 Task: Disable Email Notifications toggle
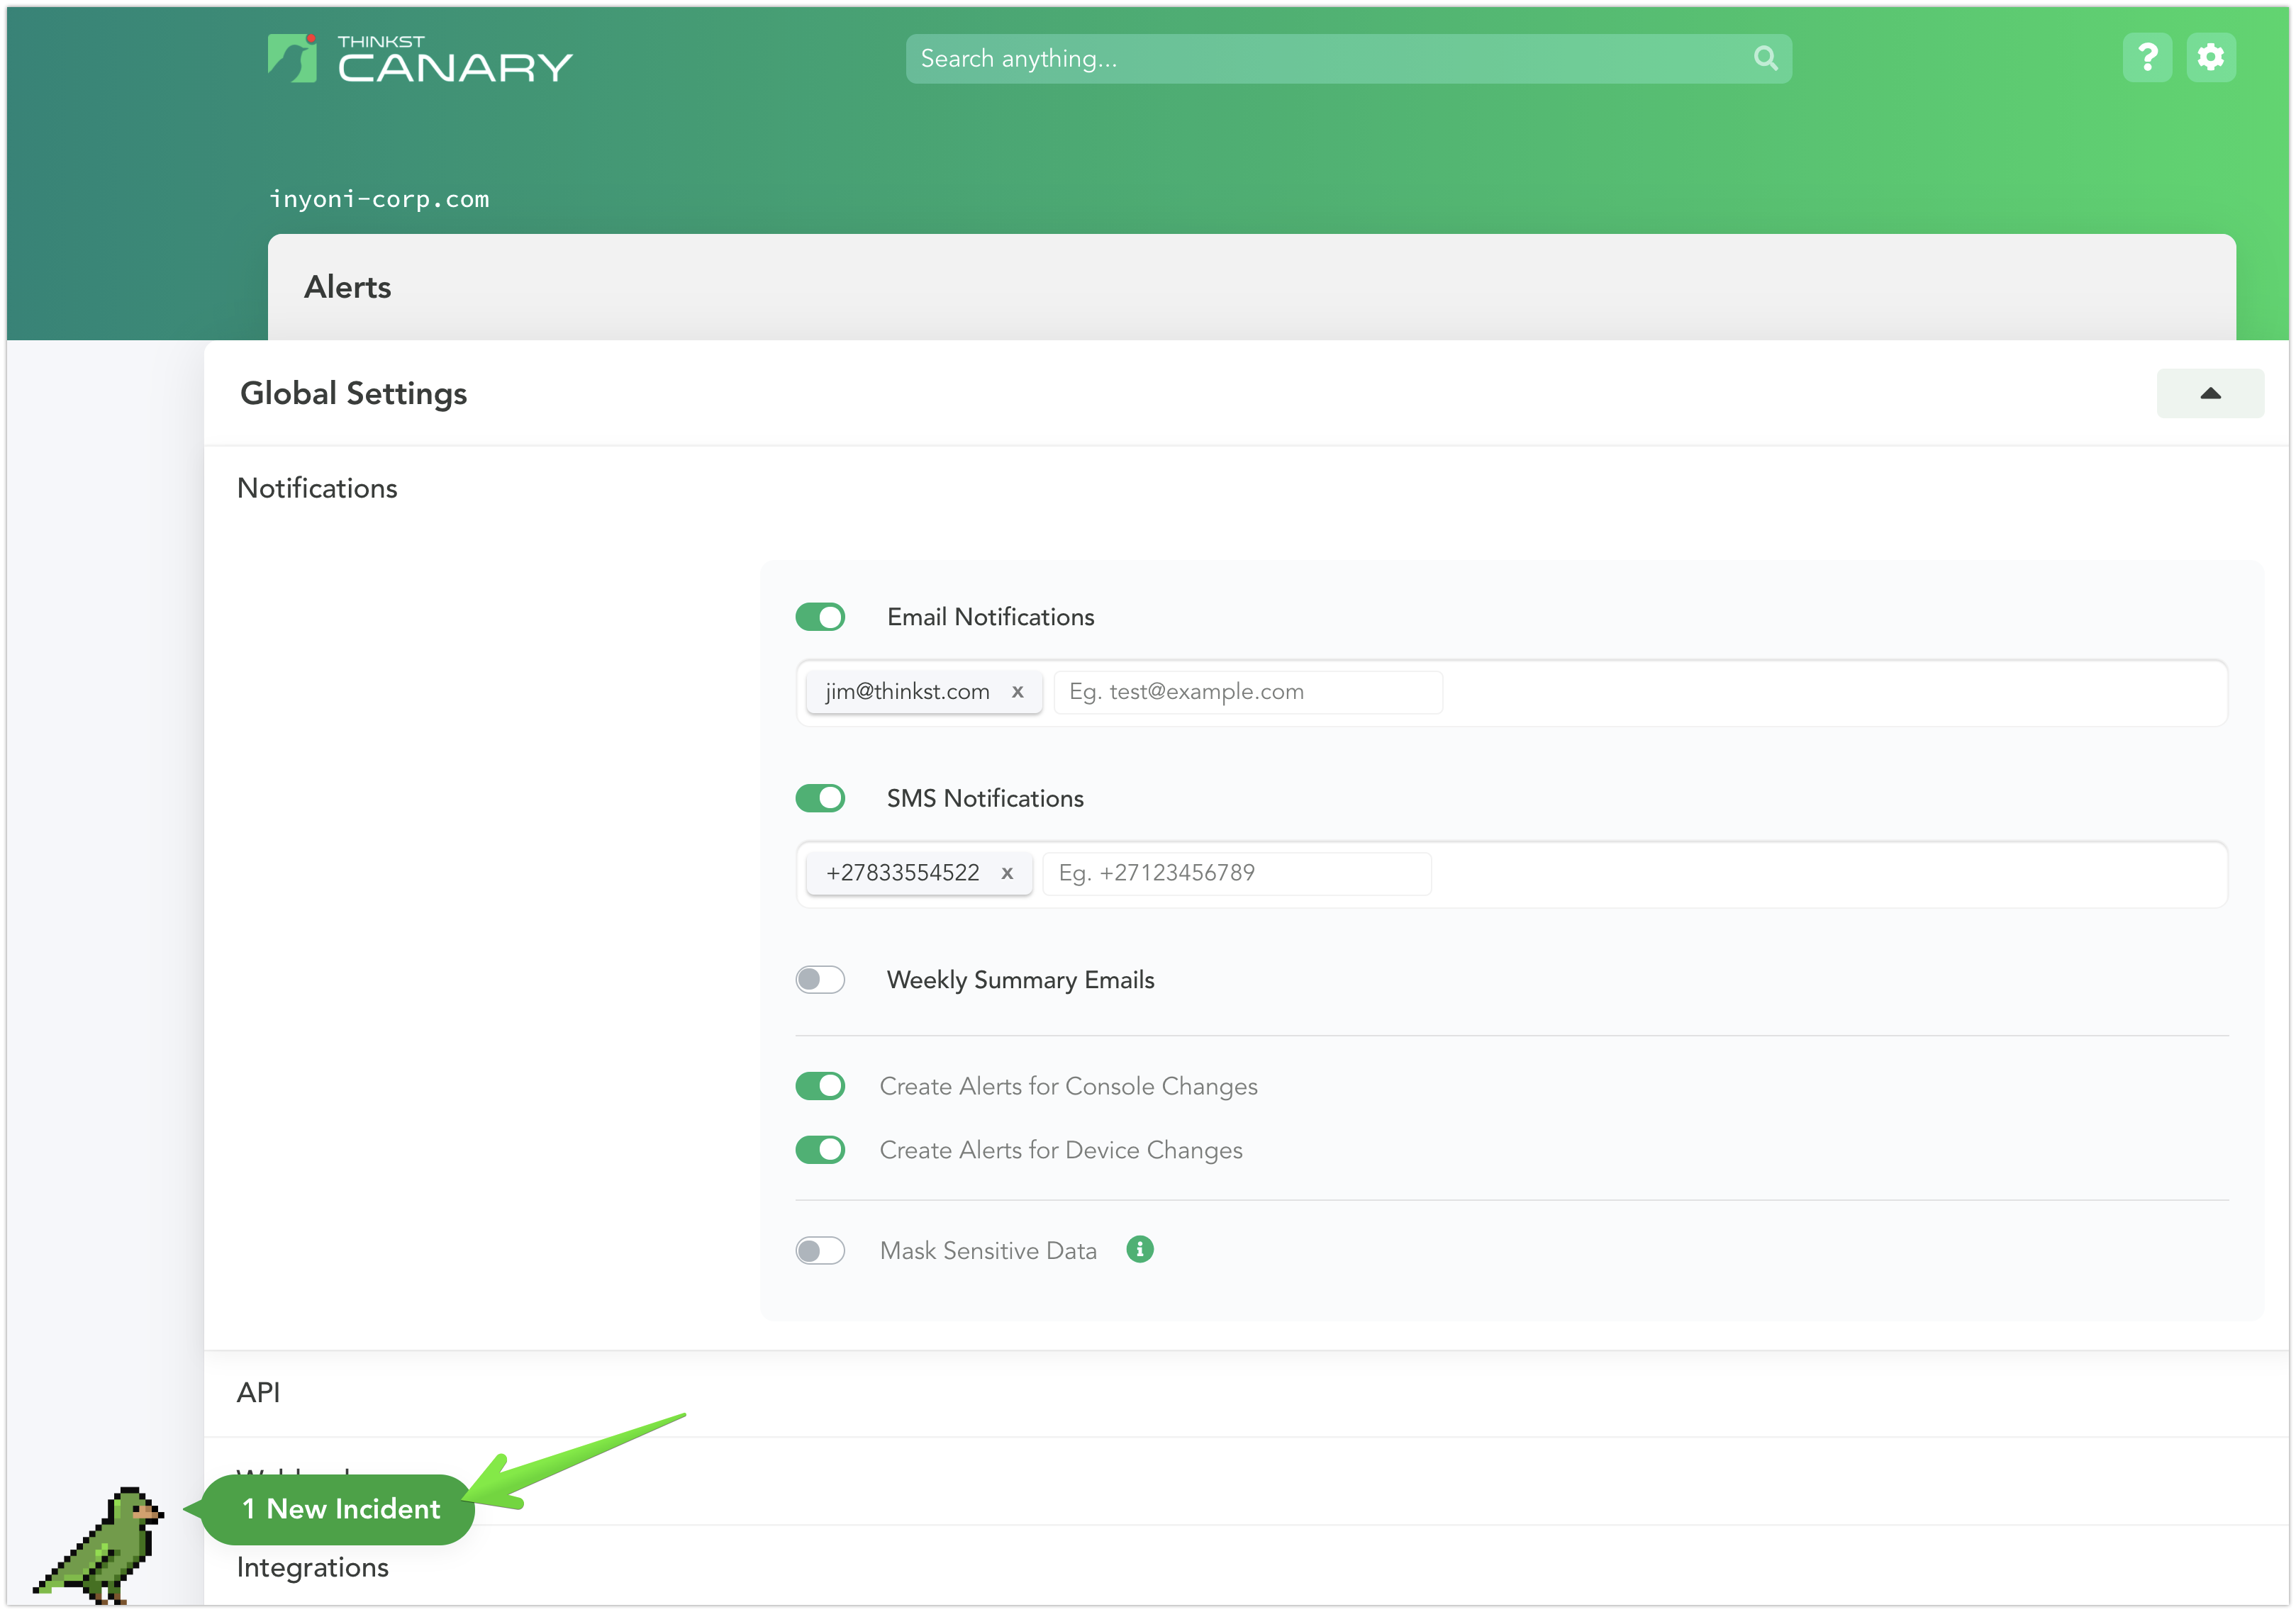click(x=820, y=617)
